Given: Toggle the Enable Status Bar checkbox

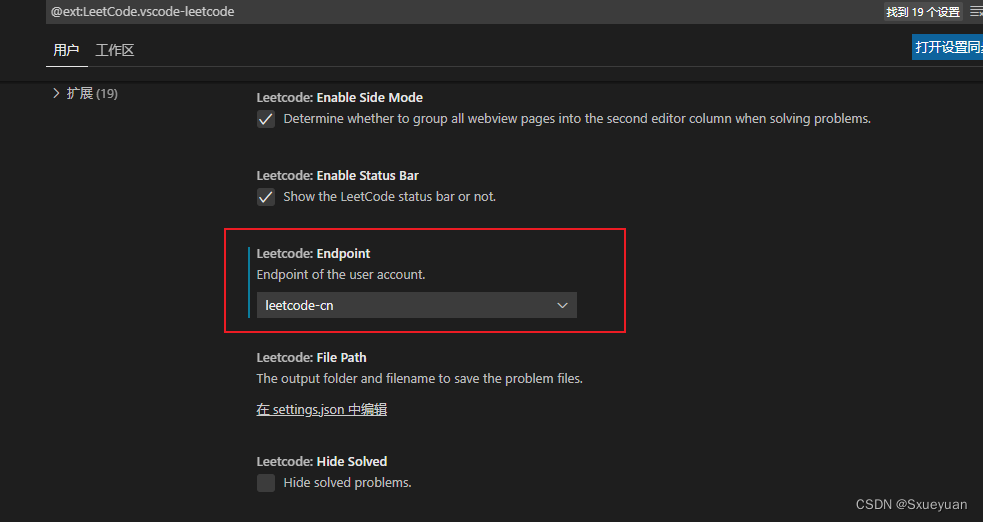Looking at the screenshot, I should (x=266, y=197).
